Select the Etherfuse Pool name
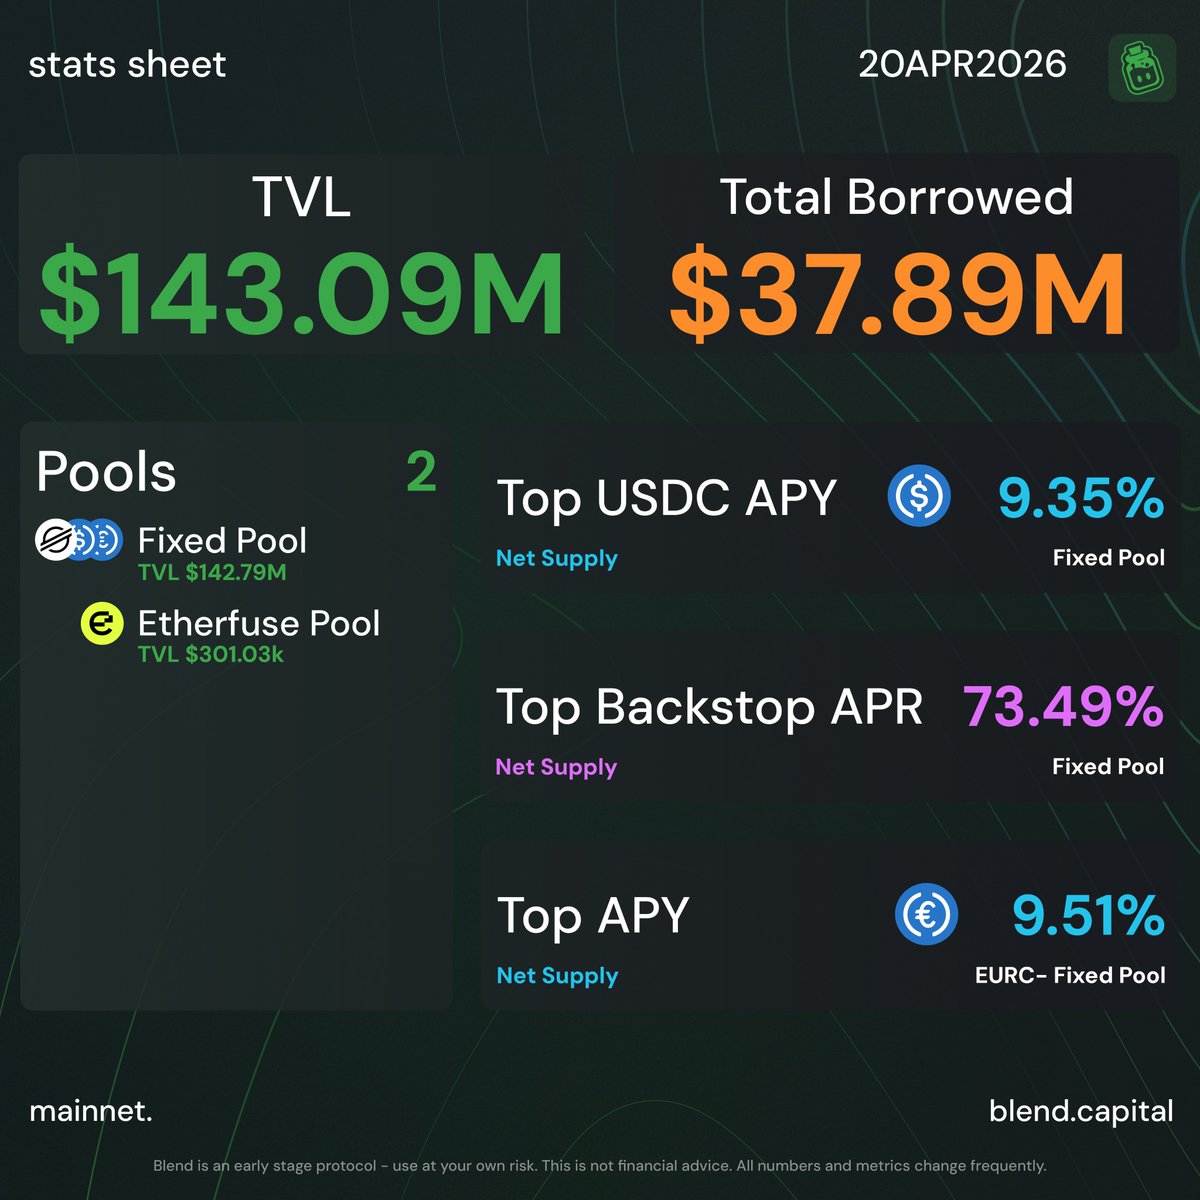This screenshot has height=1200, width=1200. pyautogui.click(x=259, y=623)
